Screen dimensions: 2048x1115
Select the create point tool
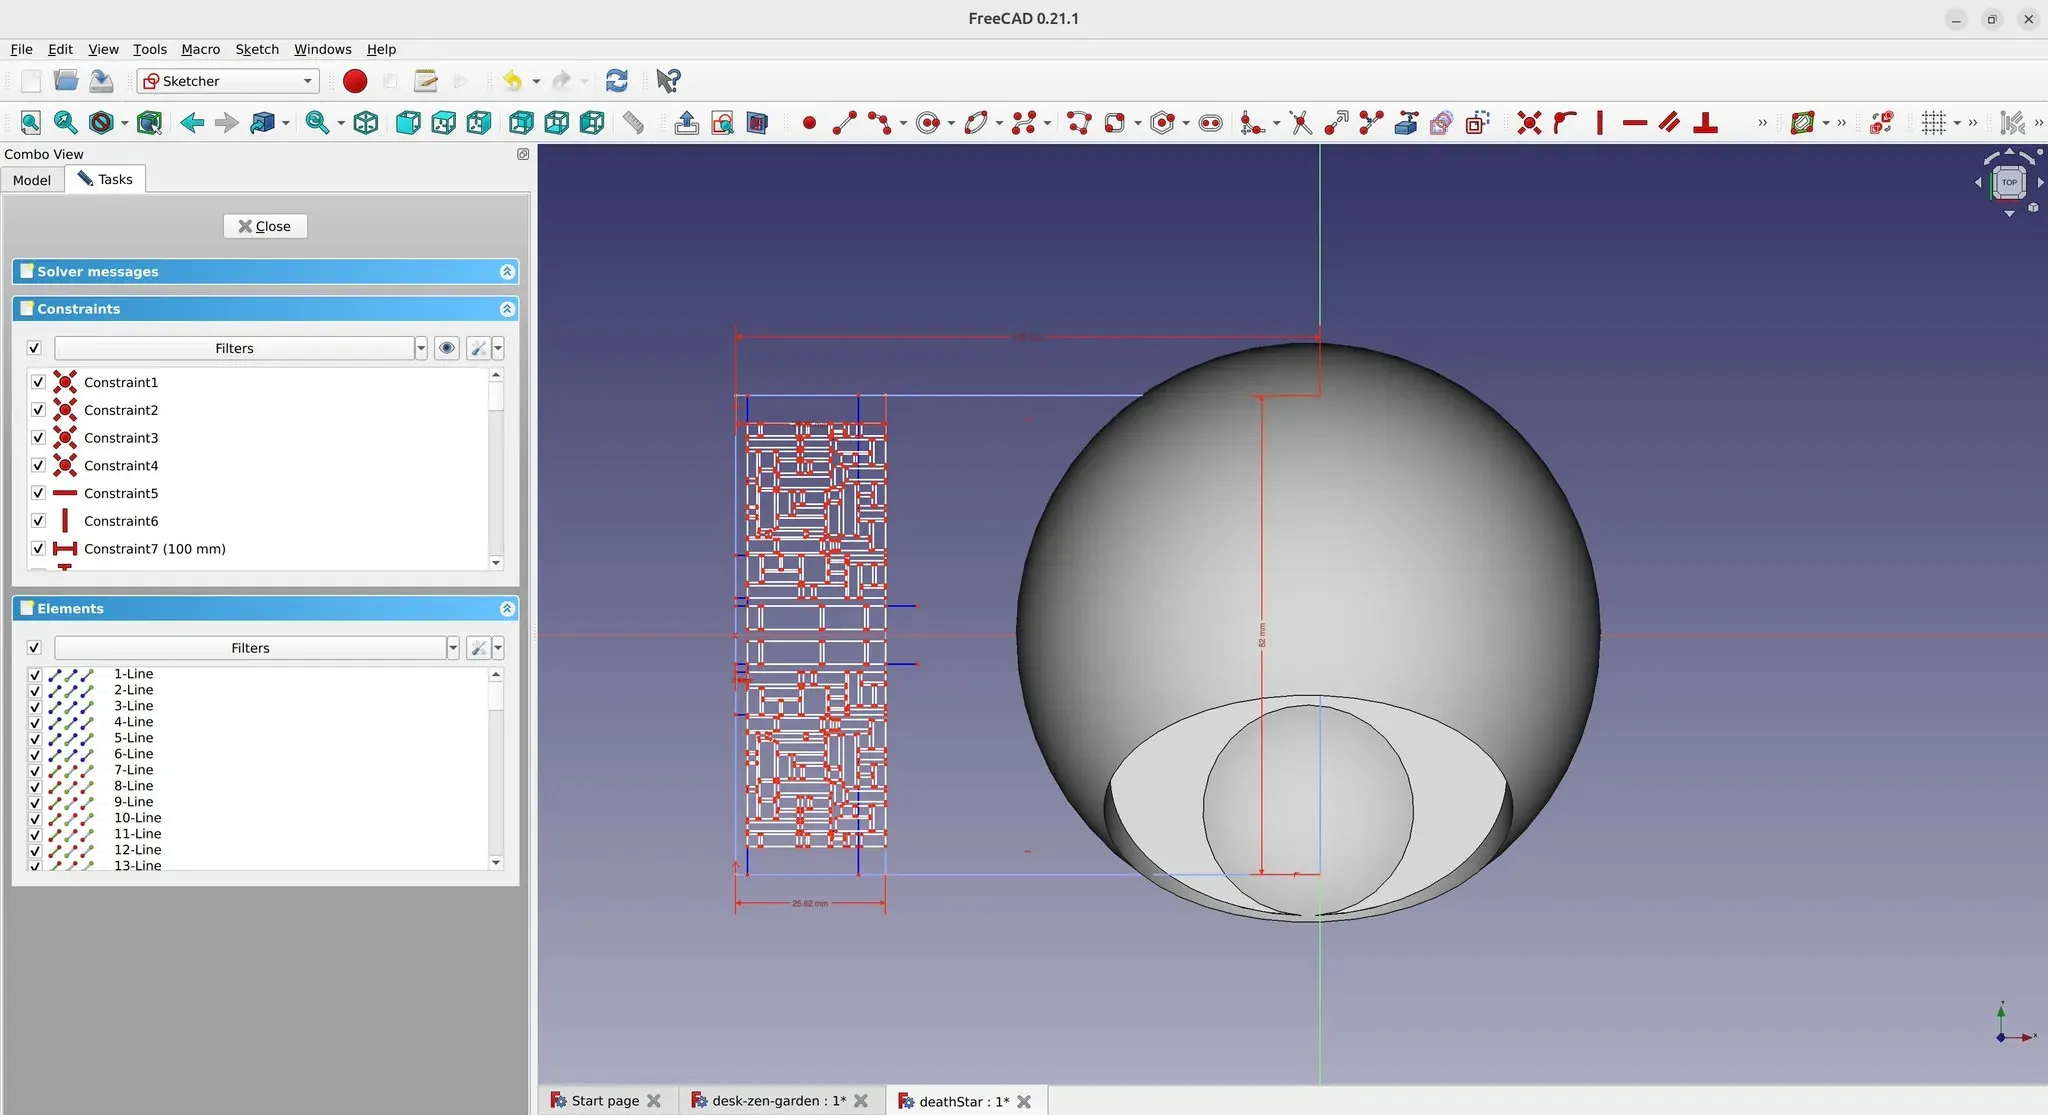point(809,123)
